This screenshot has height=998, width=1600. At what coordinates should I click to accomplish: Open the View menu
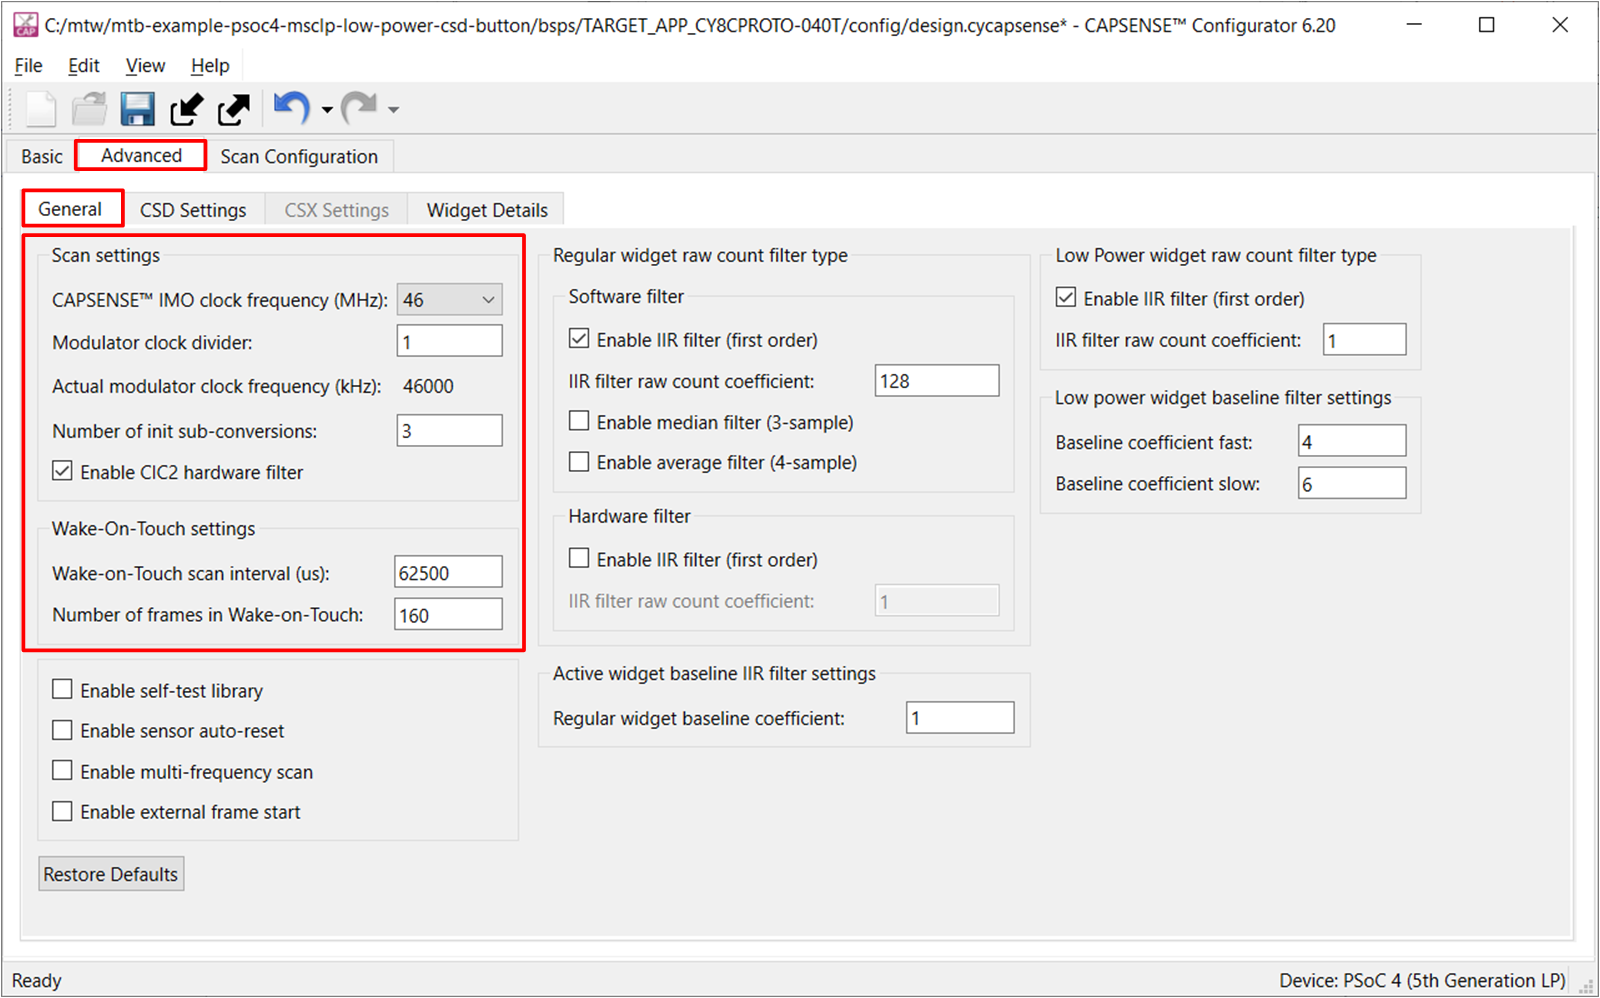pyautogui.click(x=145, y=66)
